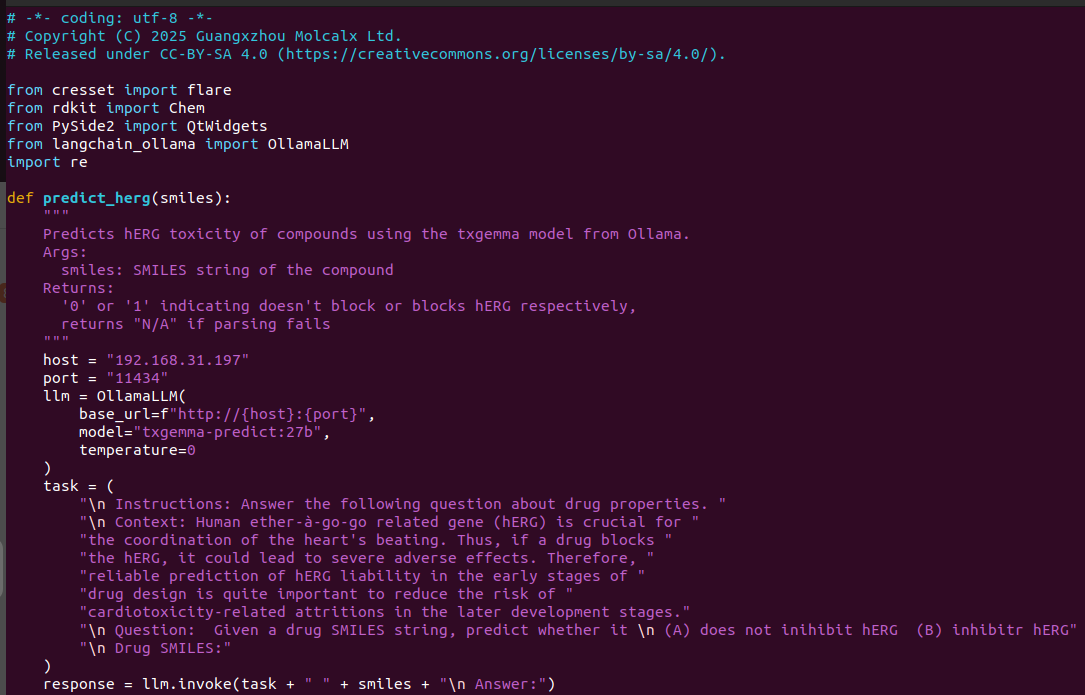Click the Copyright 2025 comment line
Screen dimensions: 1085x695
[204, 36]
